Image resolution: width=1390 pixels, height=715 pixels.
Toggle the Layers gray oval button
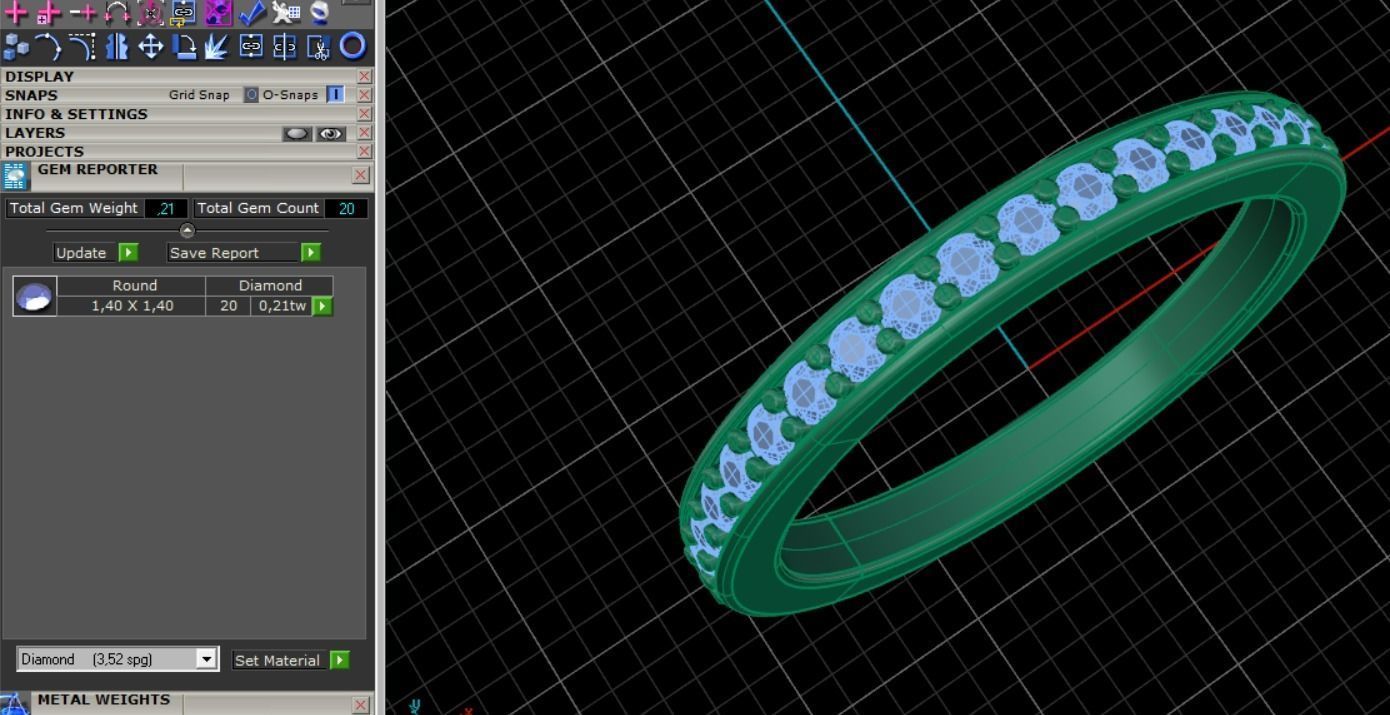(297, 133)
